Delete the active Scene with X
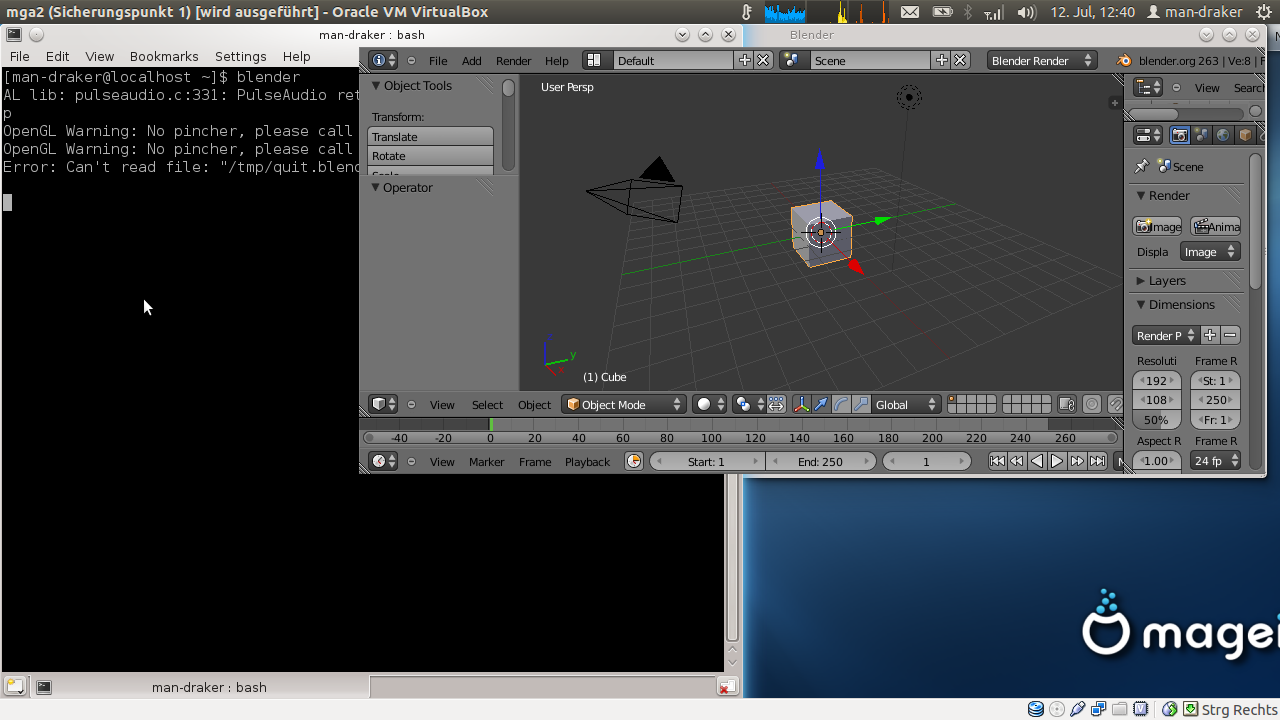Screen dimensions: 1280x720 pos(960,60)
